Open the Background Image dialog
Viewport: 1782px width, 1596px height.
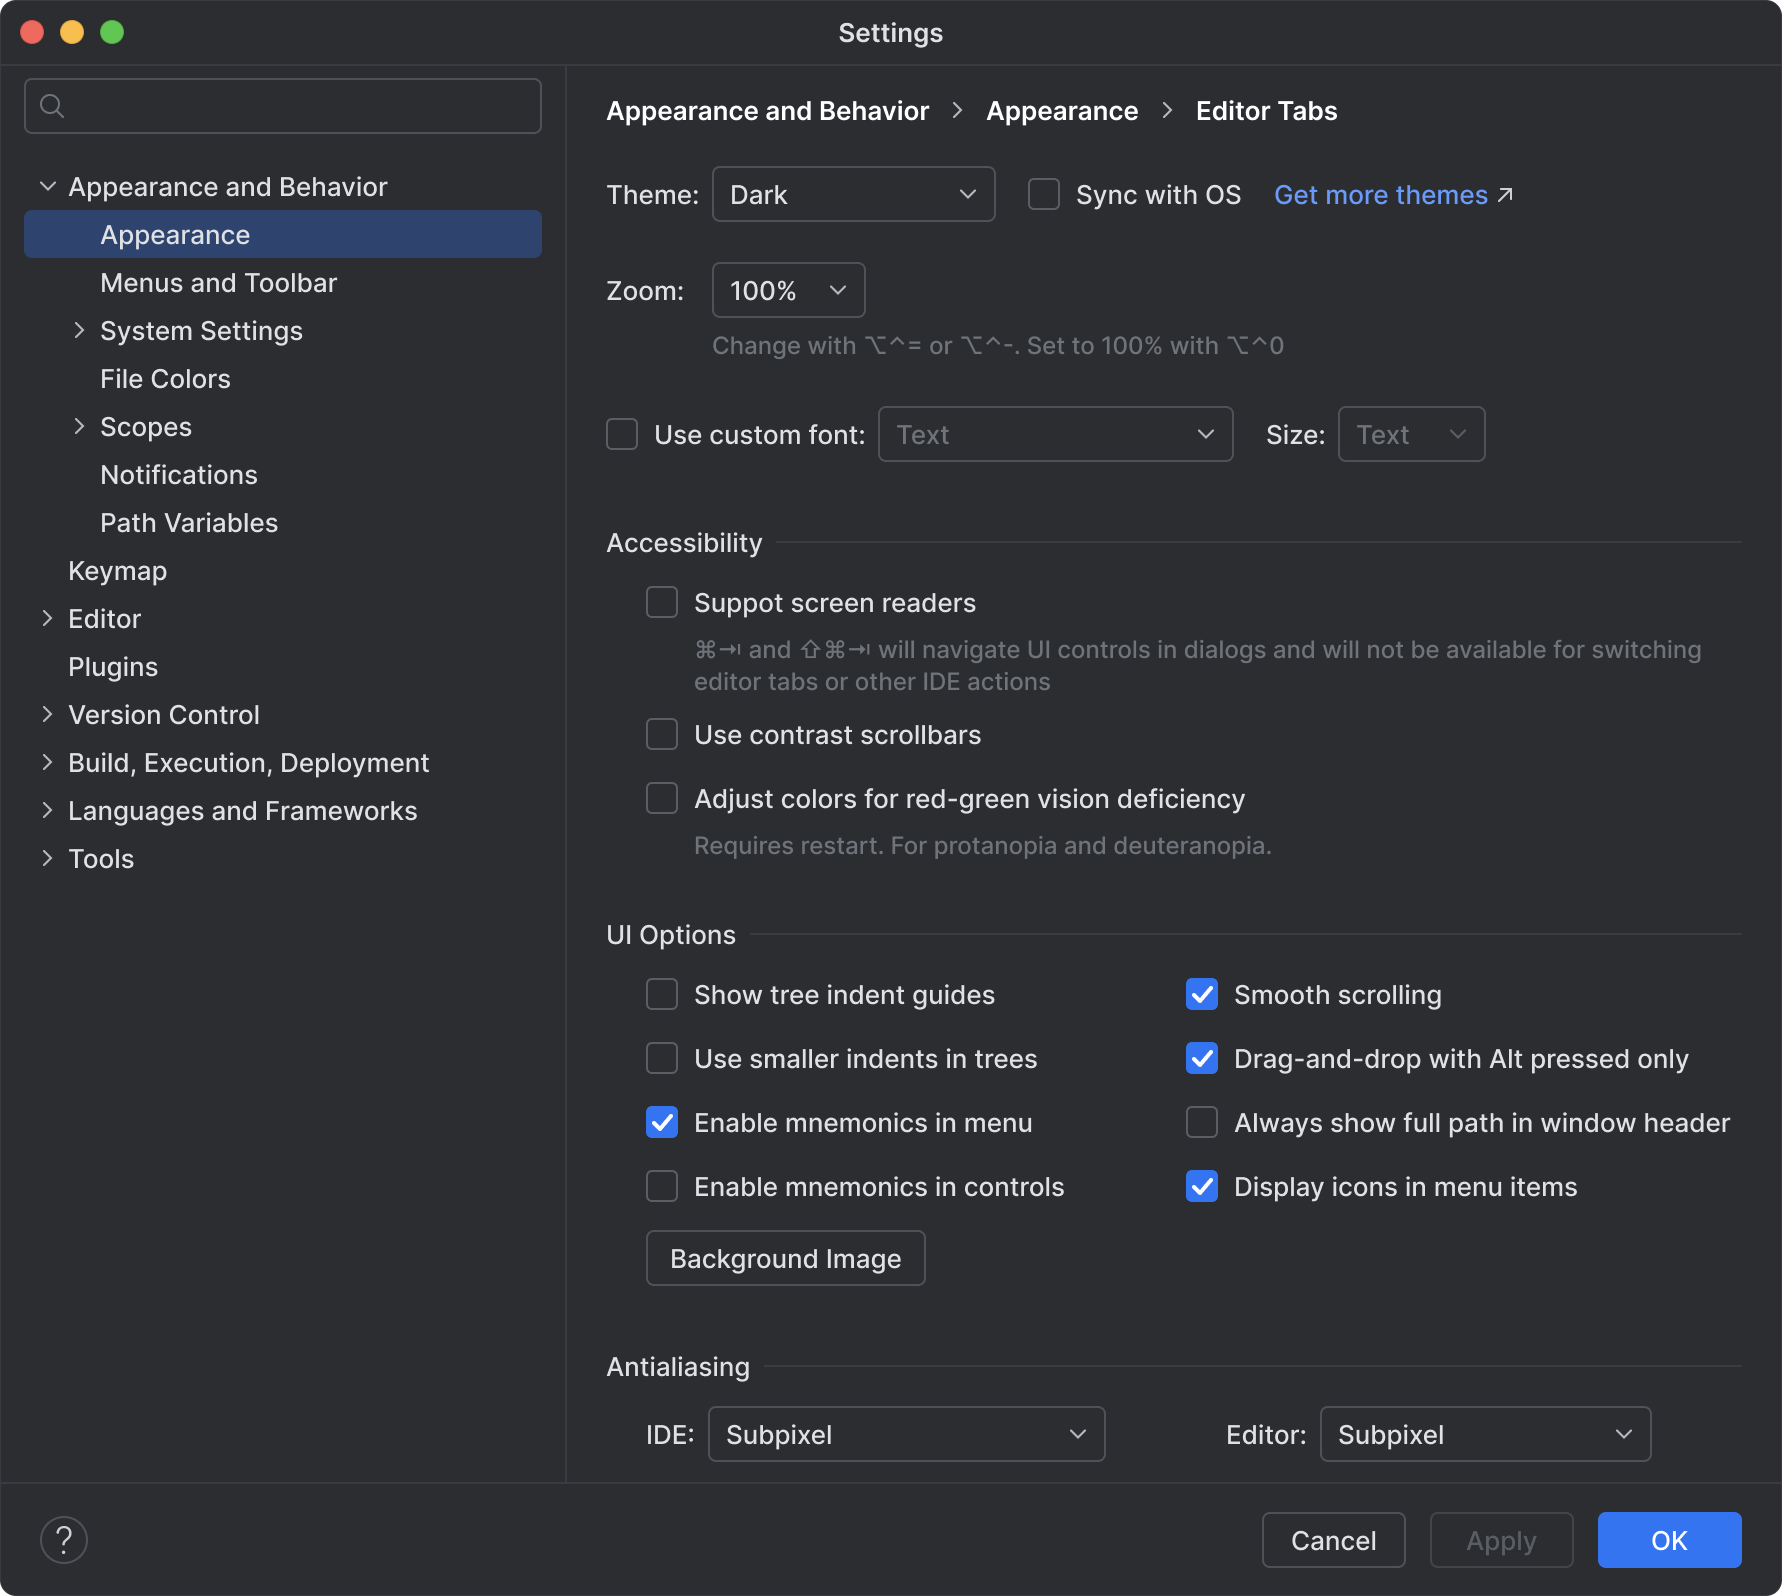tap(784, 1257)
